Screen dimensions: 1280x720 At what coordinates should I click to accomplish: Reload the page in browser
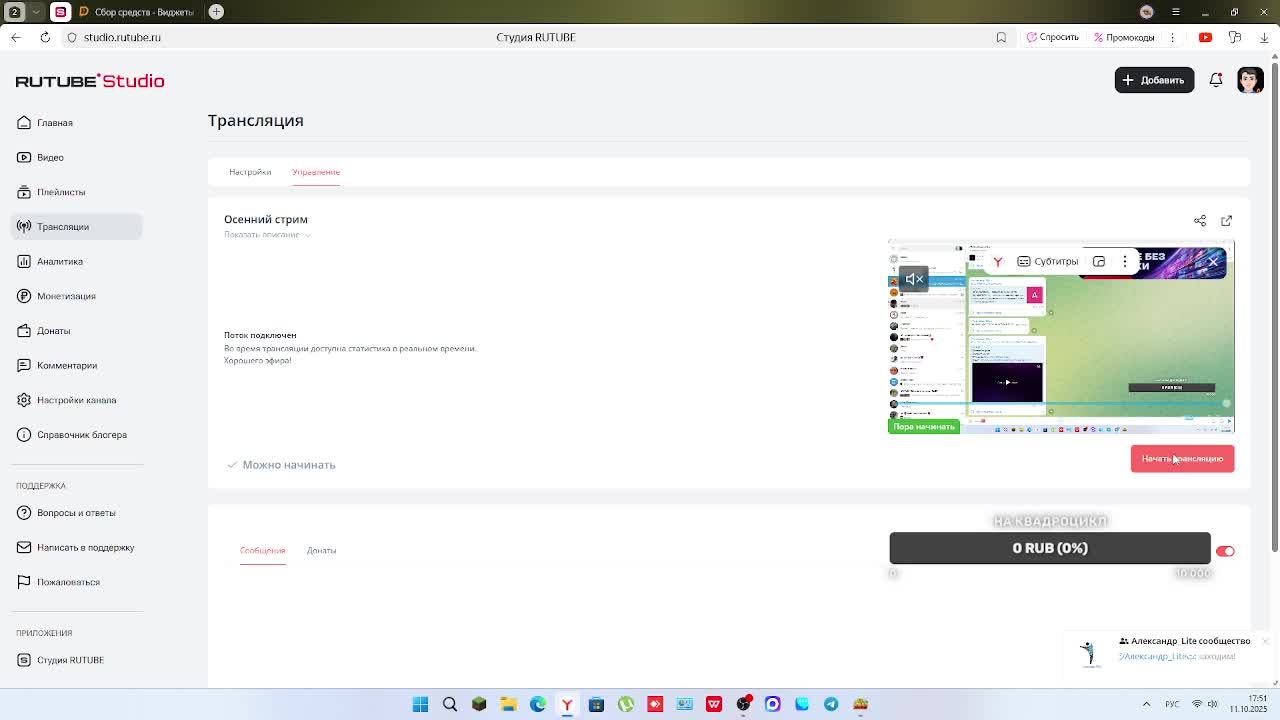click(45, 37)
